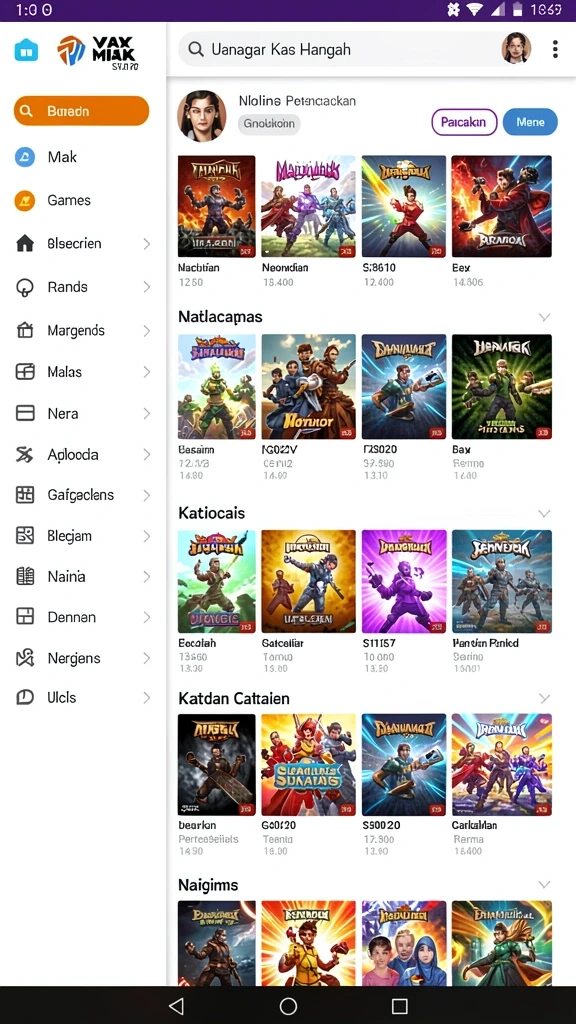Image resolution: width=576 pixels, height=1024 pixels.
Task: Open the Basaimn game cover
Action: tap(216, 387)
